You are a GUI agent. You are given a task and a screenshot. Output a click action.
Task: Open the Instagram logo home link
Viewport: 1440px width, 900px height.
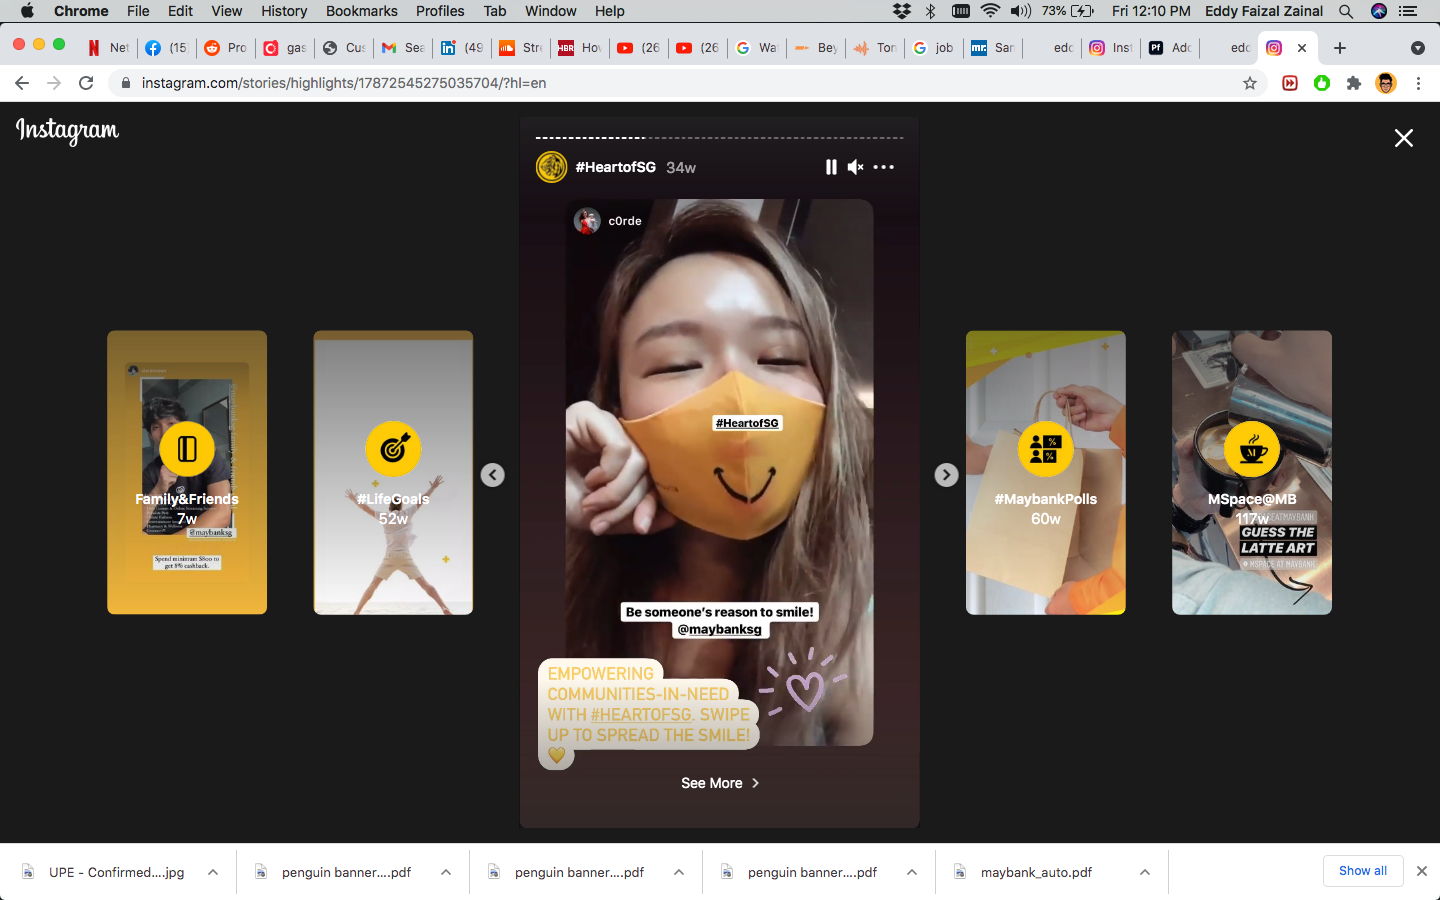click(67, 131)
